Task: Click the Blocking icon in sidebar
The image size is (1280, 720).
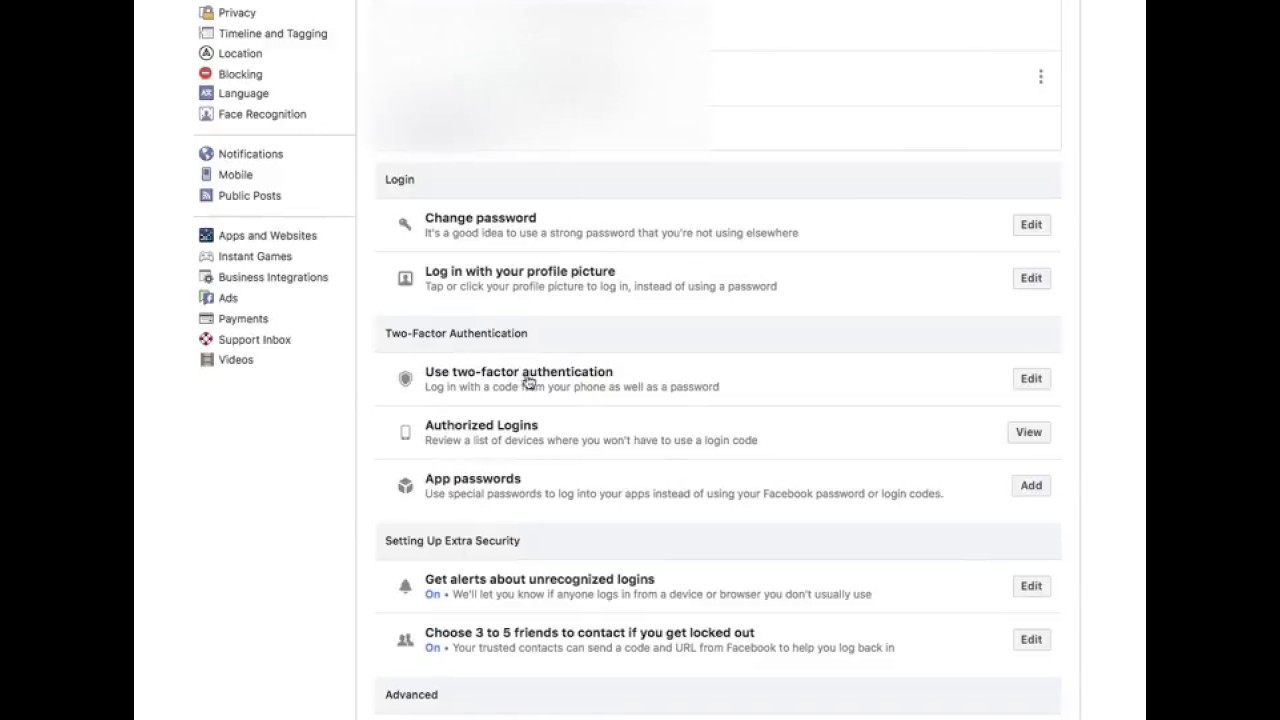Action: pos(206,74)
